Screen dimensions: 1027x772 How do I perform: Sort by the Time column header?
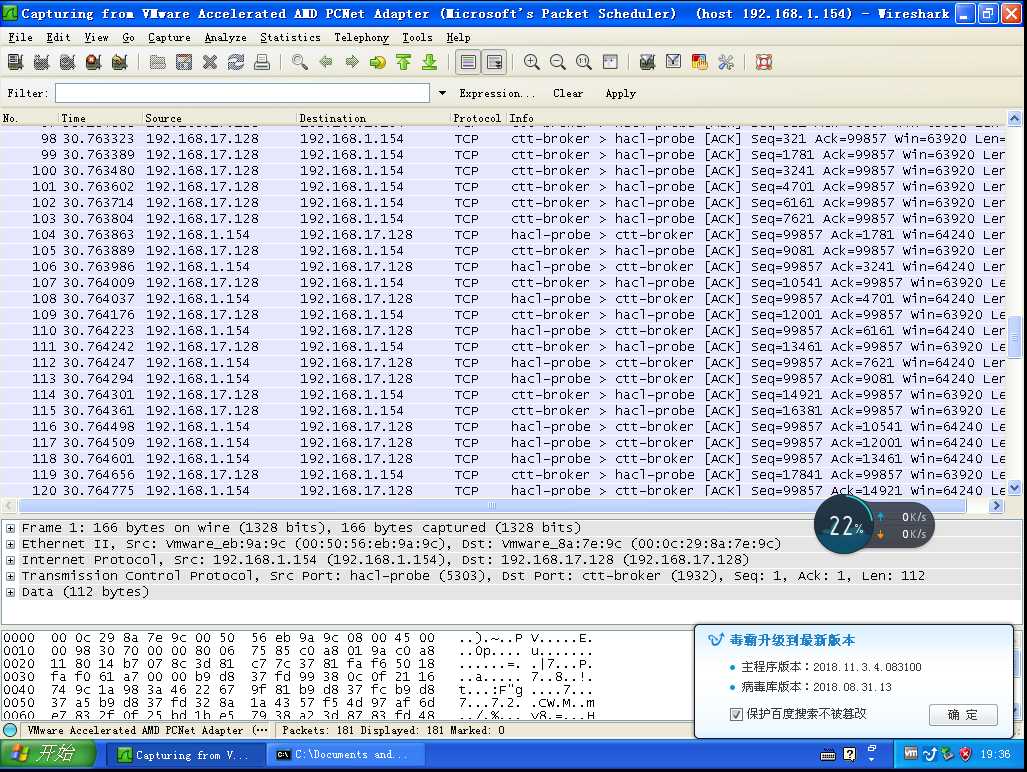pyautogui.click(x=100, y=118)
